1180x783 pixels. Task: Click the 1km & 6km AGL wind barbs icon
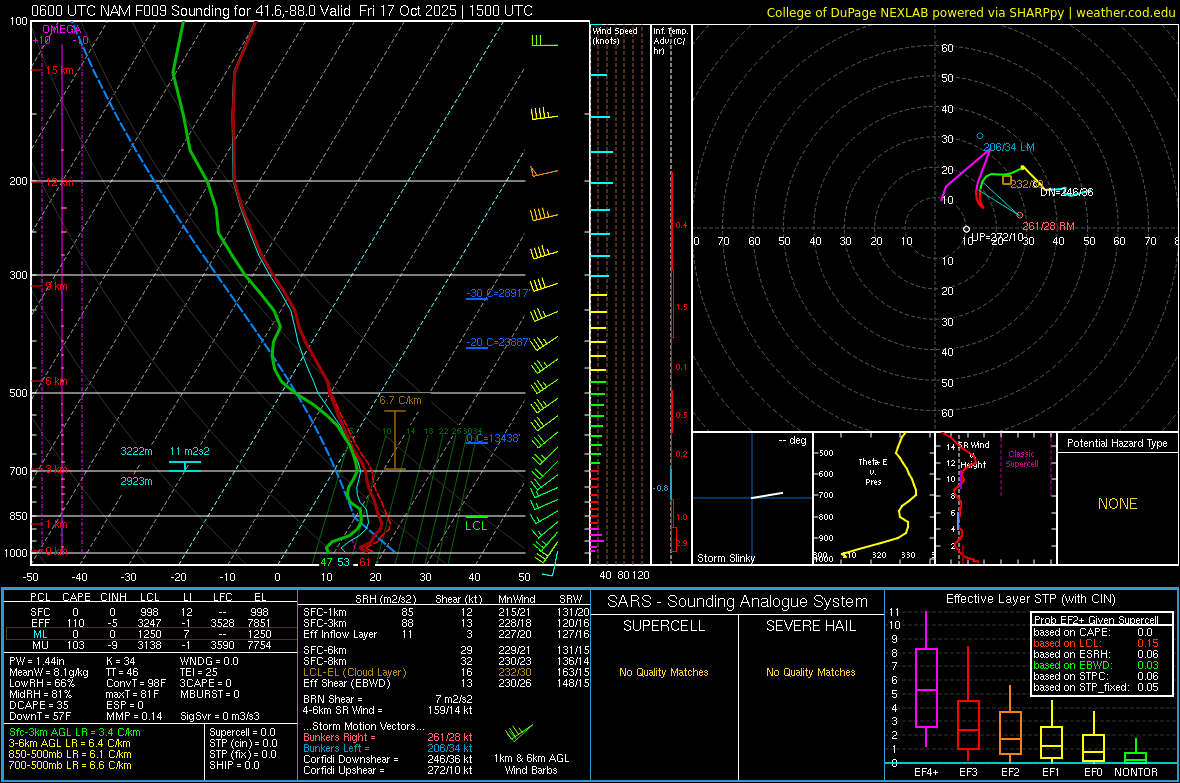click(519, 733)
